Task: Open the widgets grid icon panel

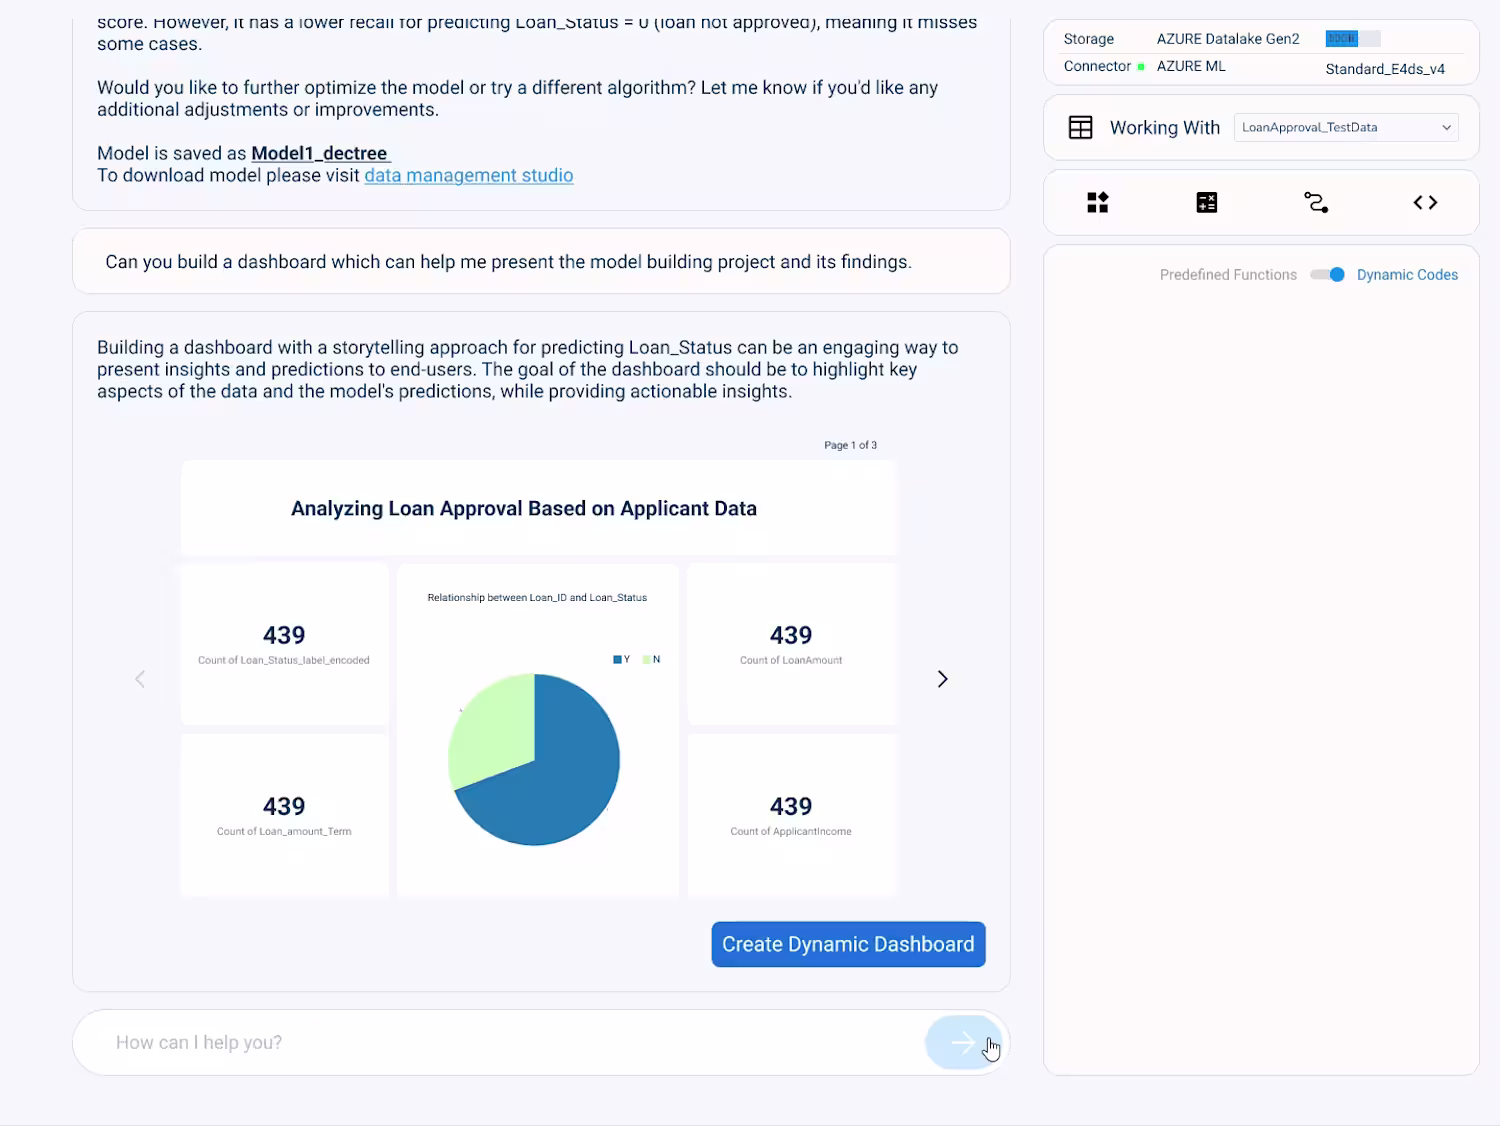Action: point(1097,203)
